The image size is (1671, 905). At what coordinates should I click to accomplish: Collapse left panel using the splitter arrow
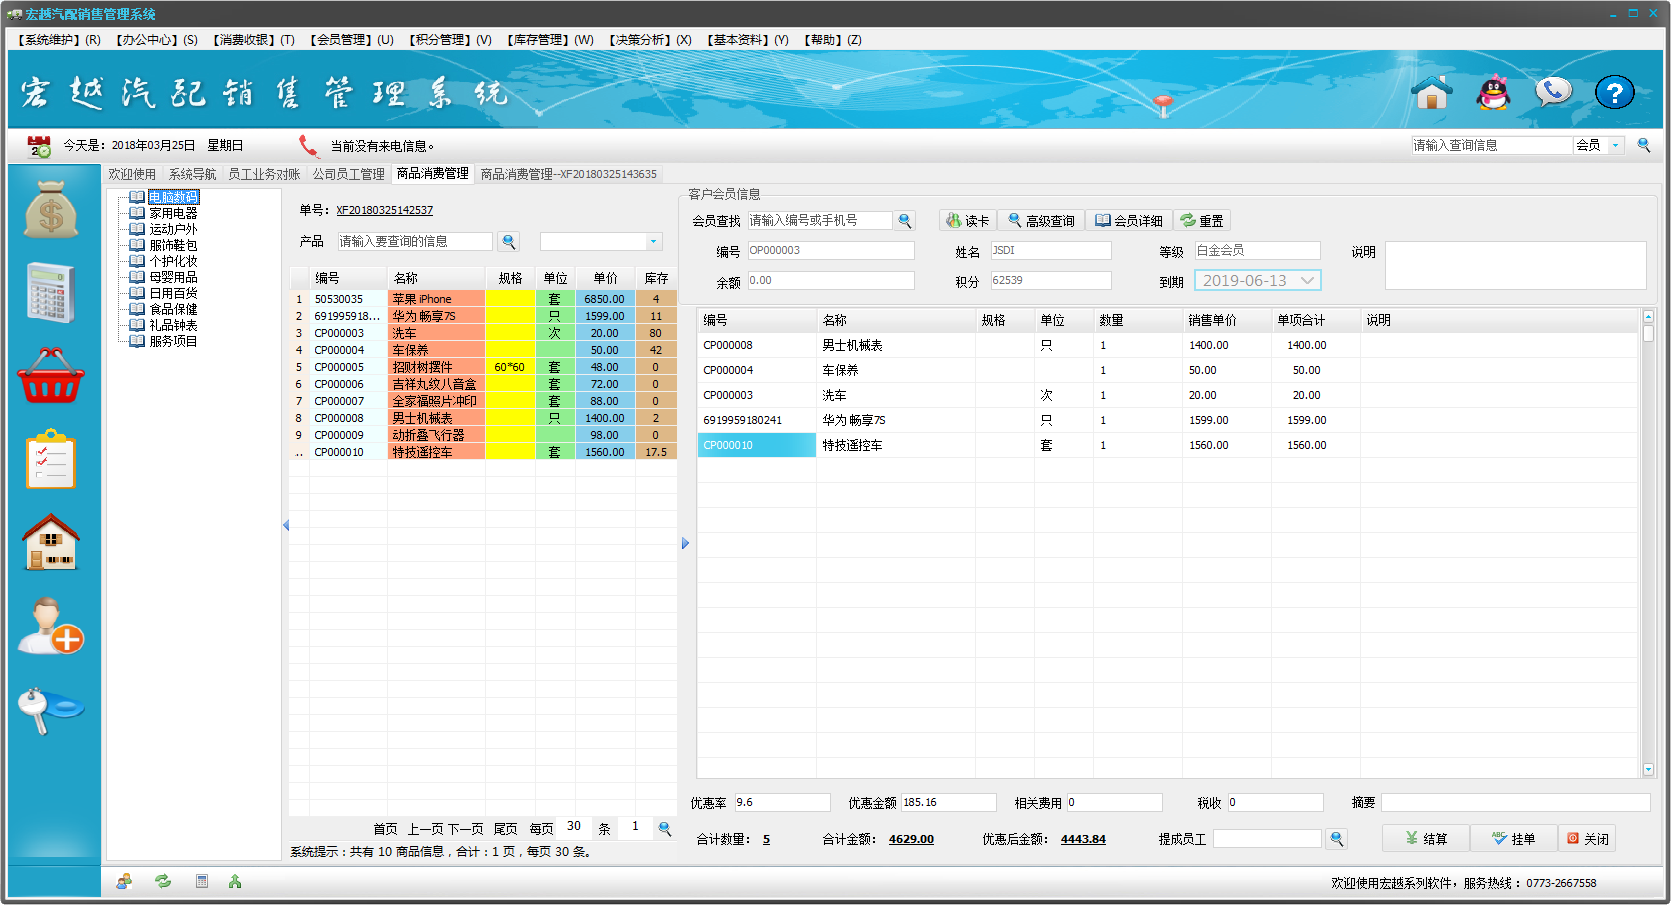(x=286, y=525)
